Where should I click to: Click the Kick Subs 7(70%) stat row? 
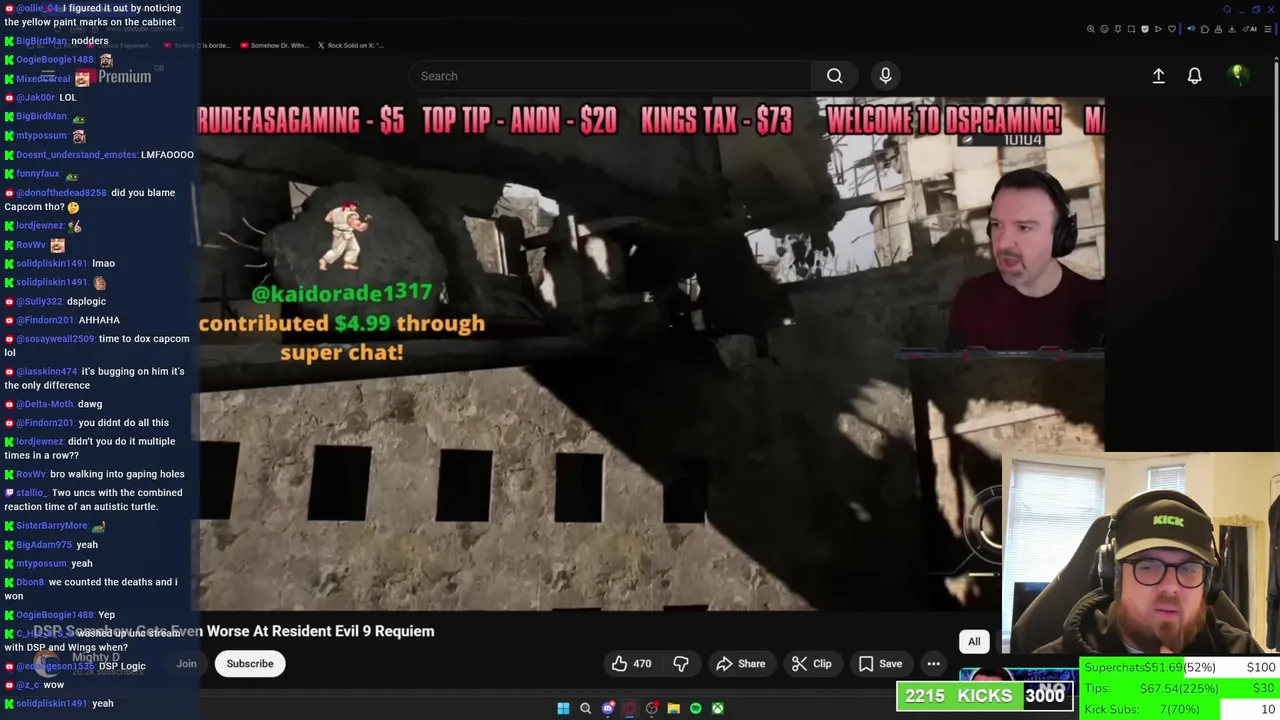(1180, 709)
